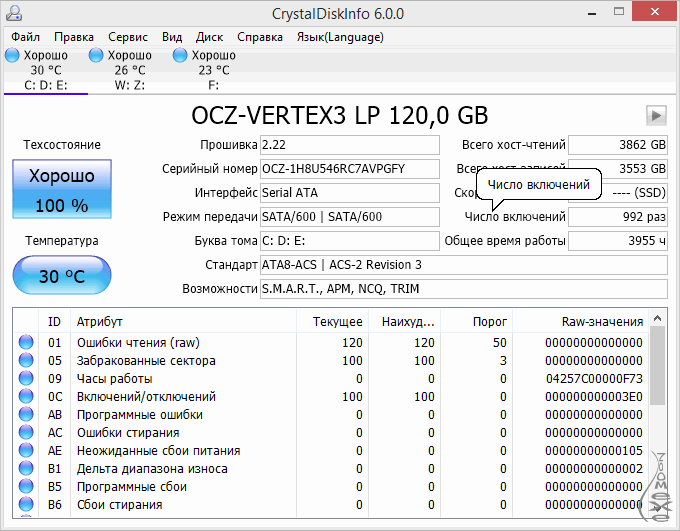Click the firmware 2.22 field

[x=349, y=145]
